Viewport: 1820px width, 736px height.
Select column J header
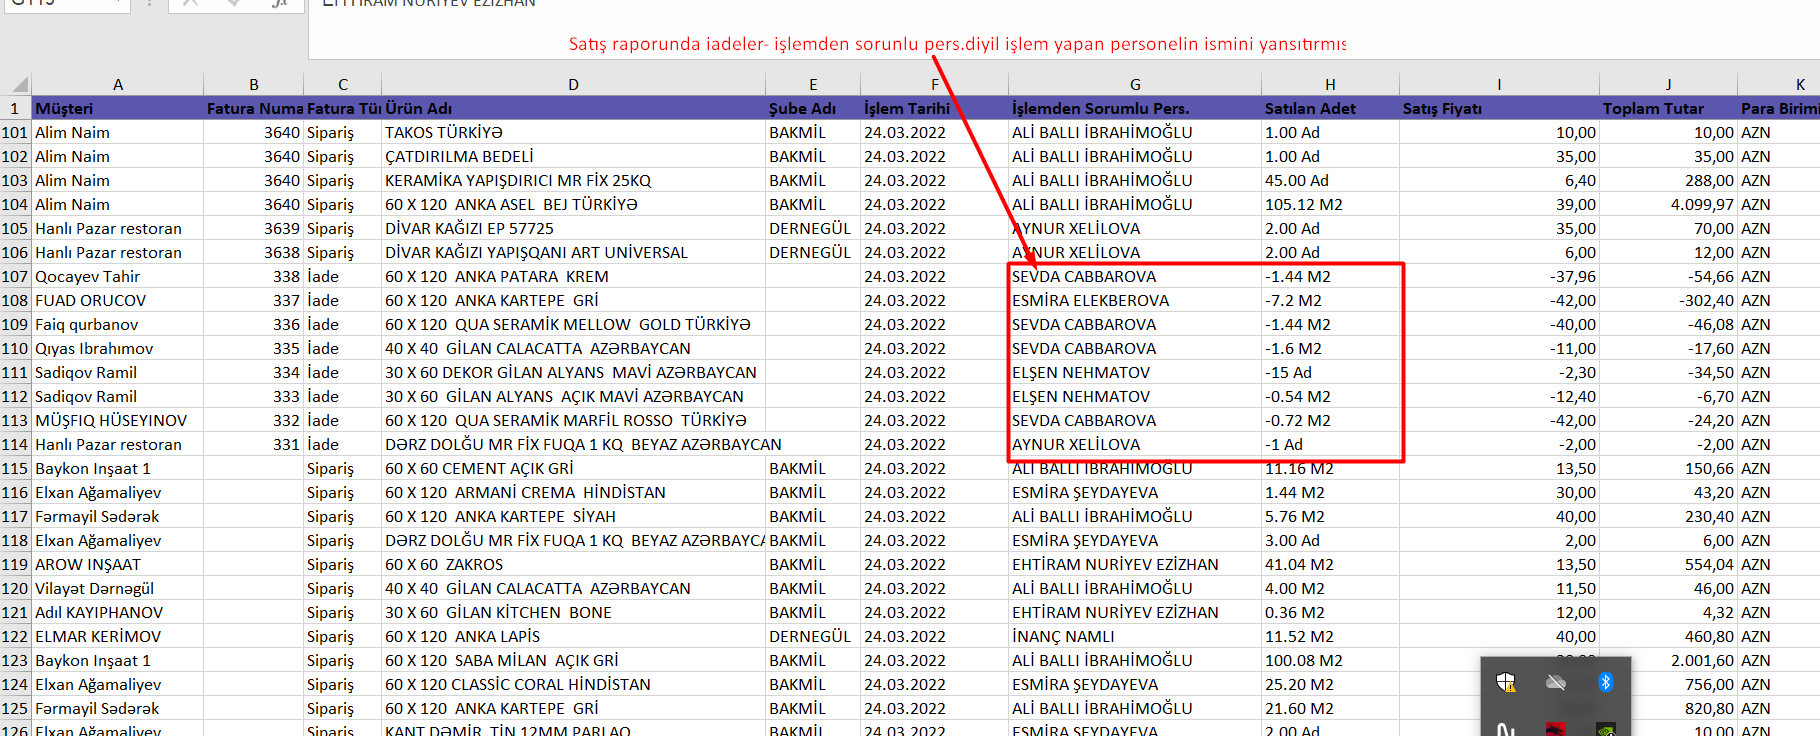1667,85
